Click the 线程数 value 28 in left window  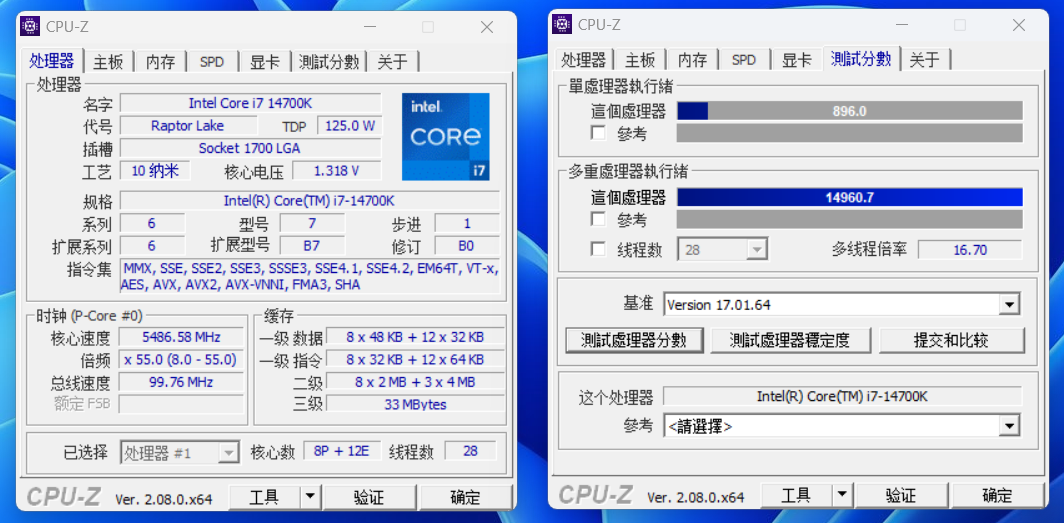470,450
